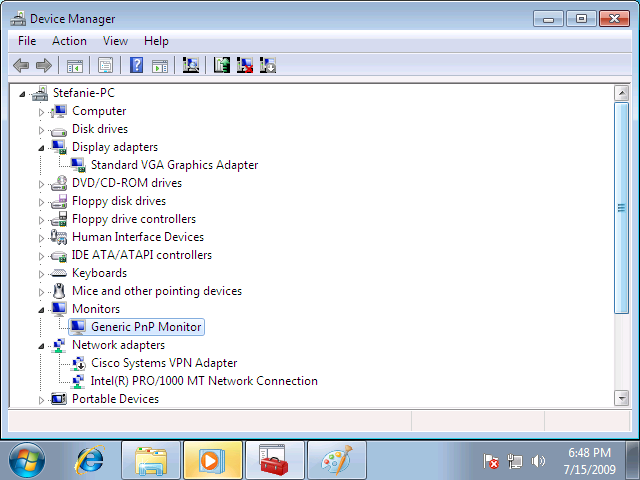Open the View menu
Screen dimensions: 640x480
(115, 41)
